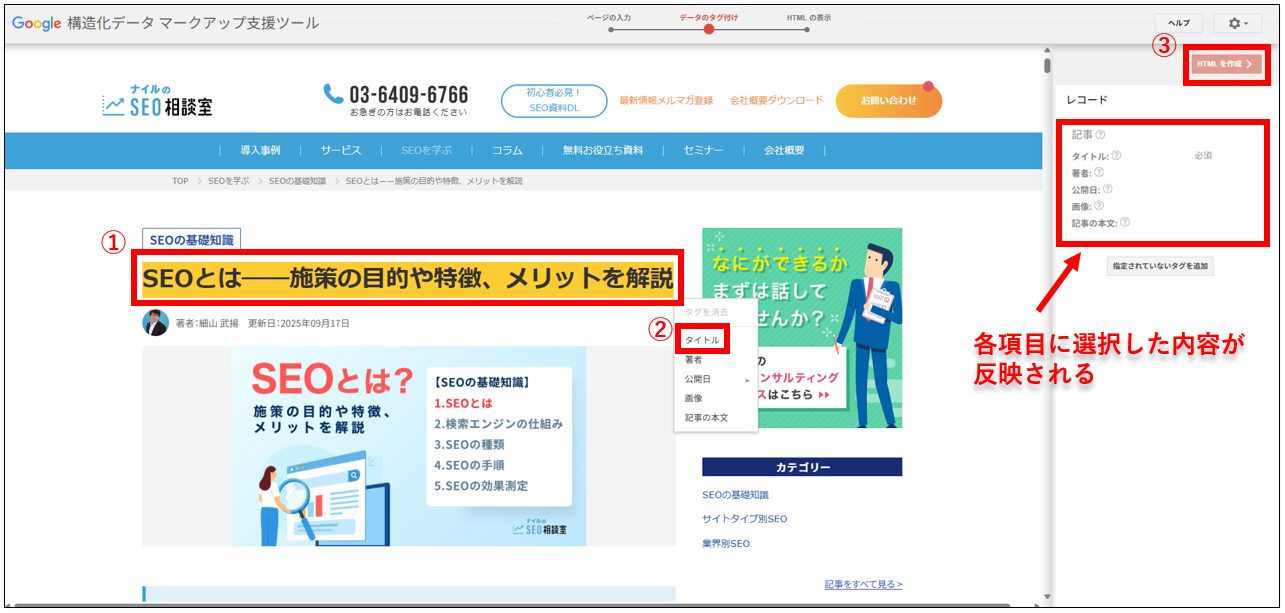Click the help icon beside 著者 field
The width and height of the screenshot is (1285, 613).
point(1099,172)
